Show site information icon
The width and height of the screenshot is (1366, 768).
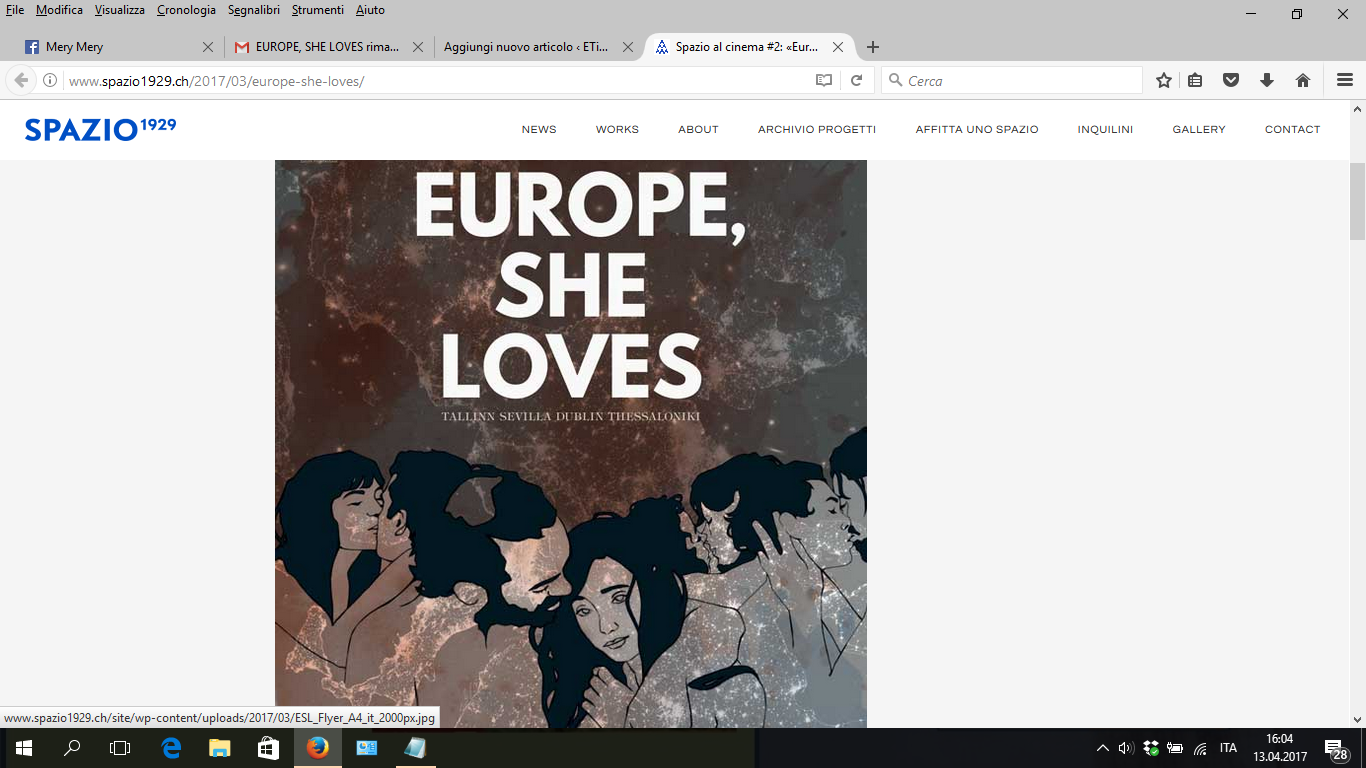pyautogui.click(x=50, y=80)
